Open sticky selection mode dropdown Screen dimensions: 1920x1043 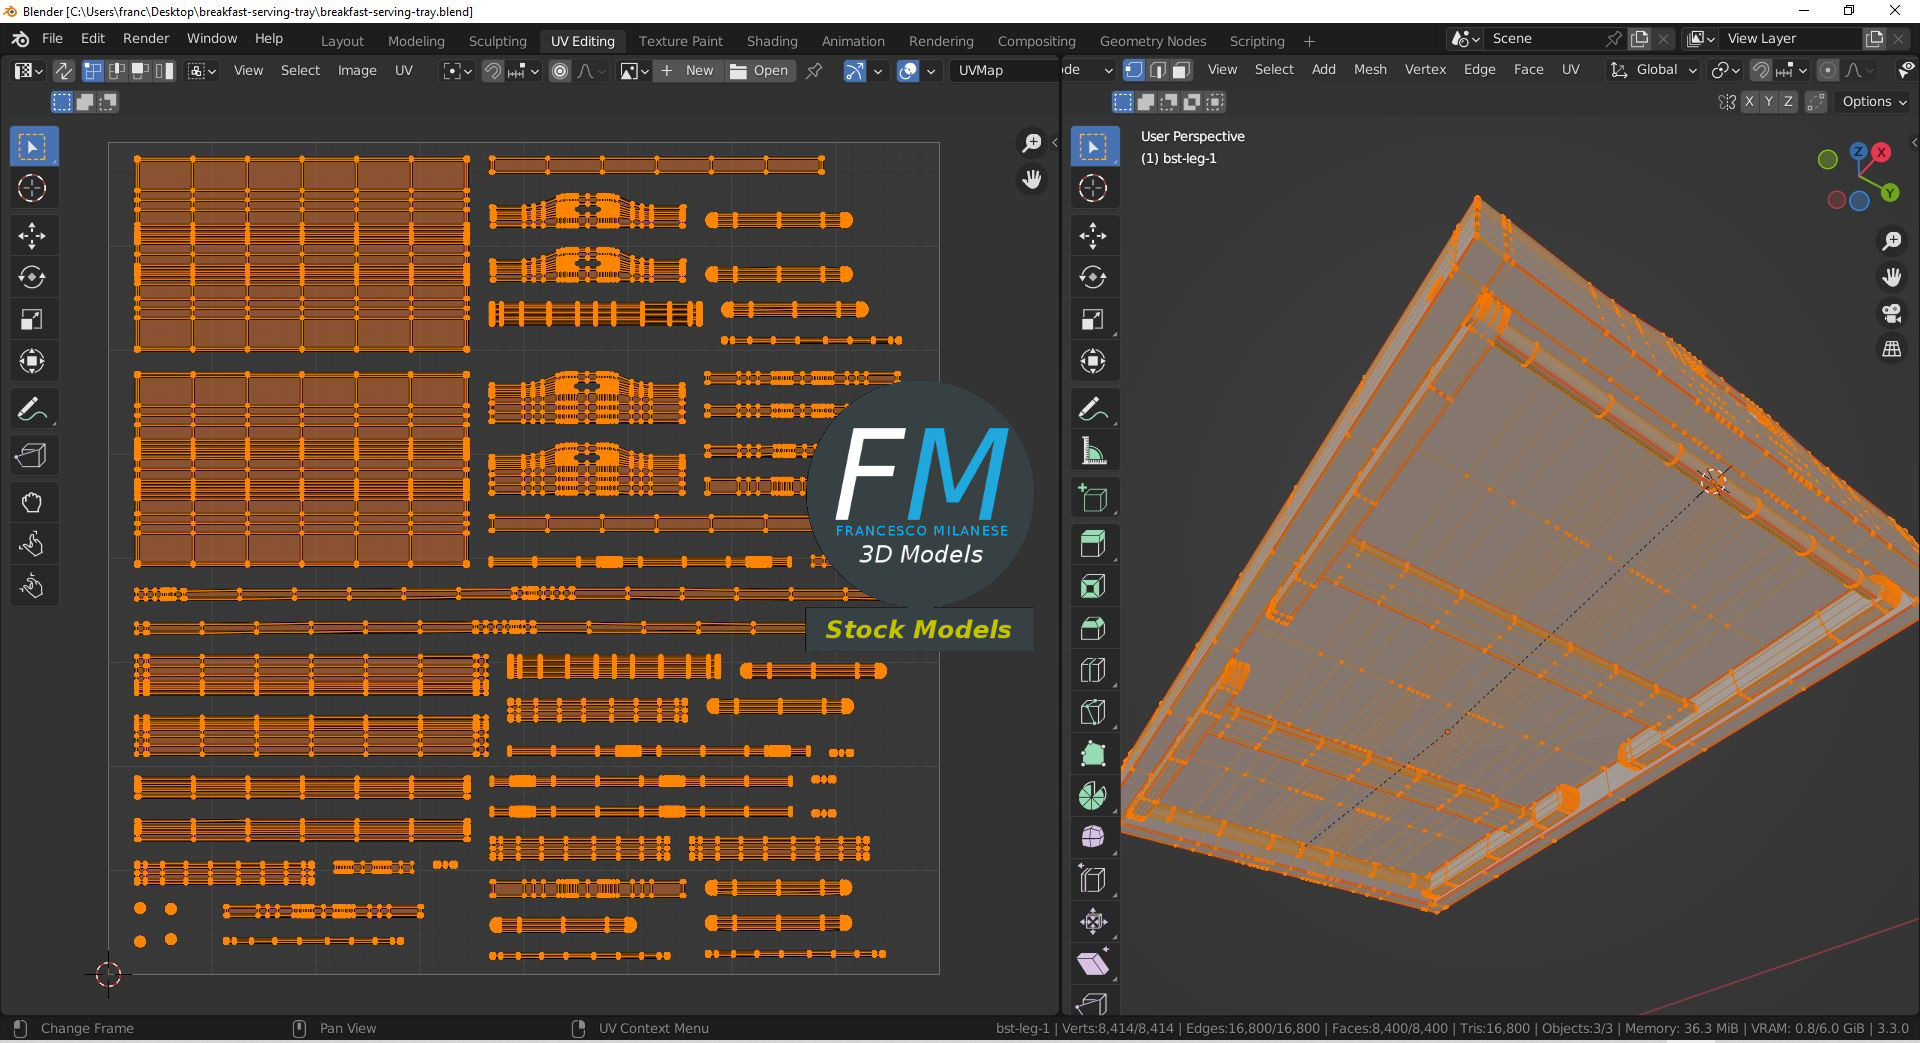coord(202,71)
